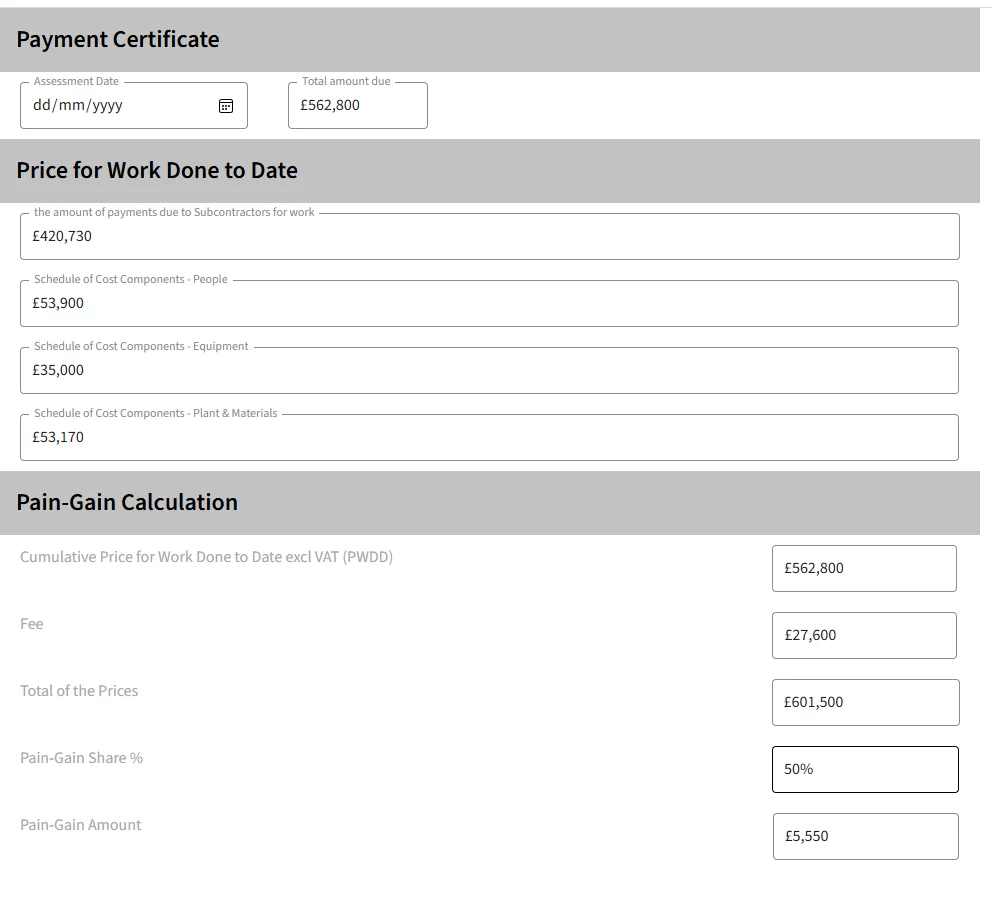Click the Cost Components - People field
992x908 pixels.
pyautogui.click(x=489, y=304)
